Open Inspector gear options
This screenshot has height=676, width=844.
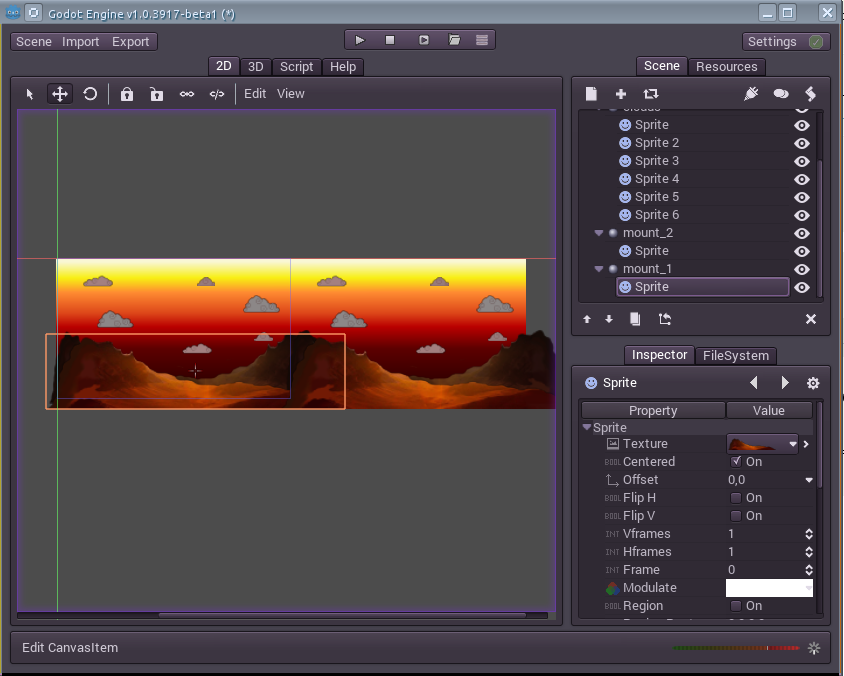[813, 383]
